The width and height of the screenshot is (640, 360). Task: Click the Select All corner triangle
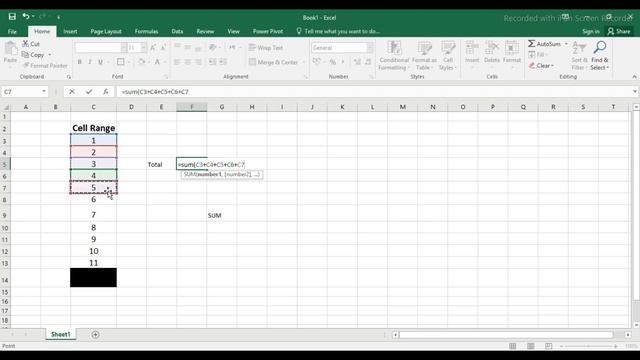click(6, 107)
